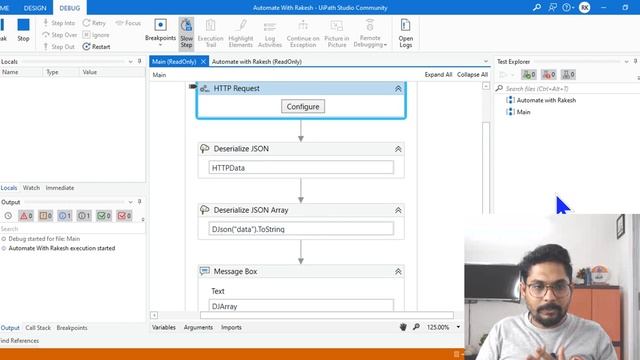Select the pan hand tool
This screenshot has width=640, height=360.
403,327
